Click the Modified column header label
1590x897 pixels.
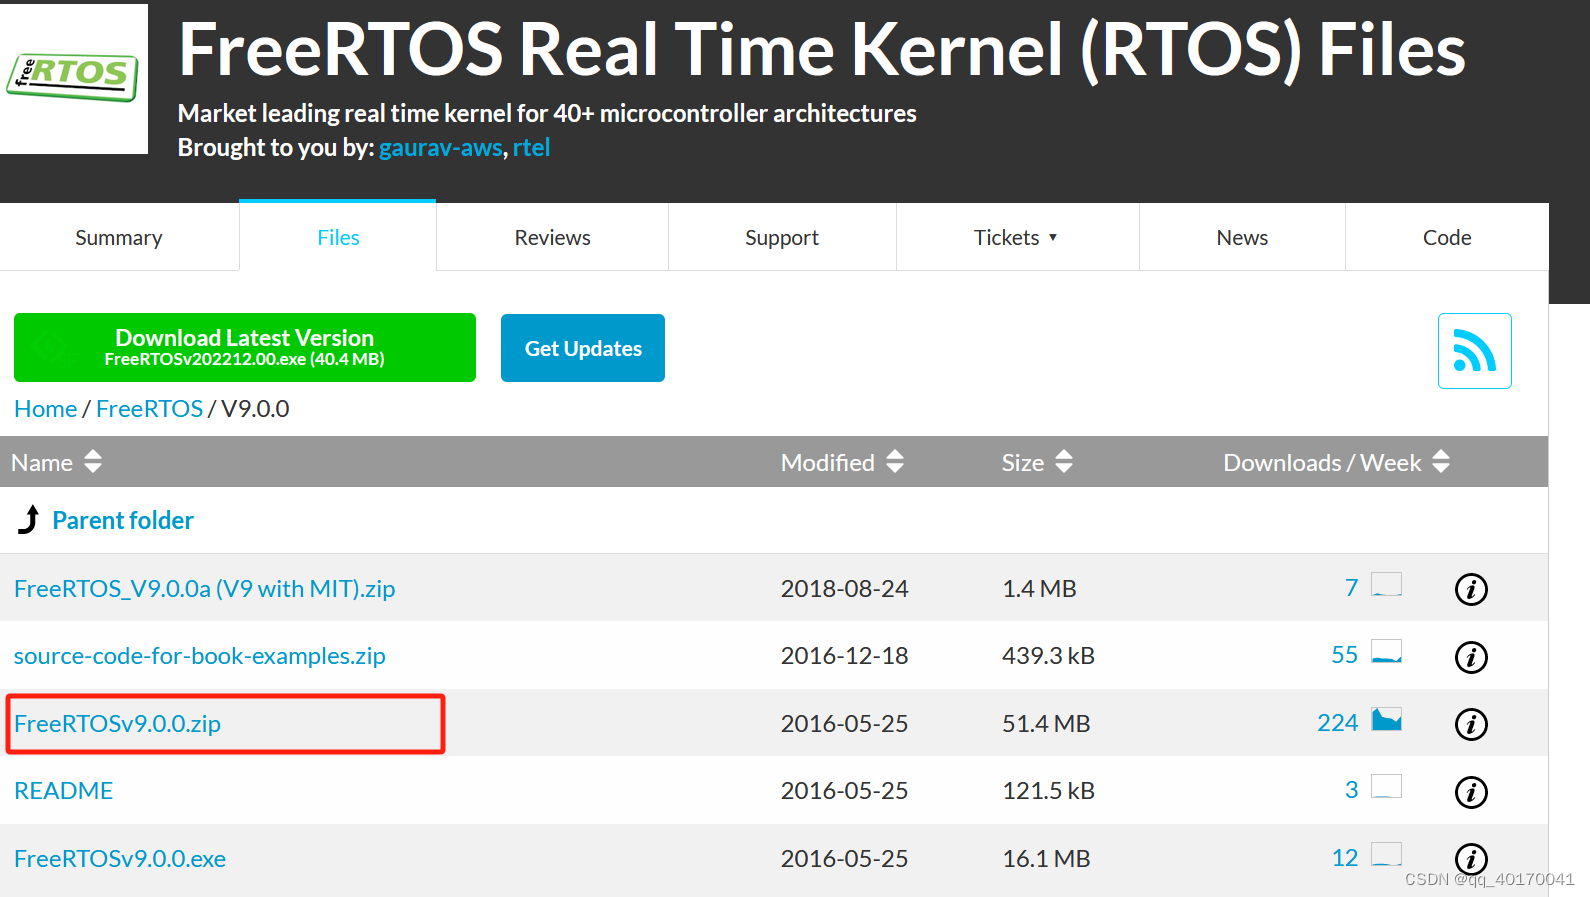(x=828, y=463)
